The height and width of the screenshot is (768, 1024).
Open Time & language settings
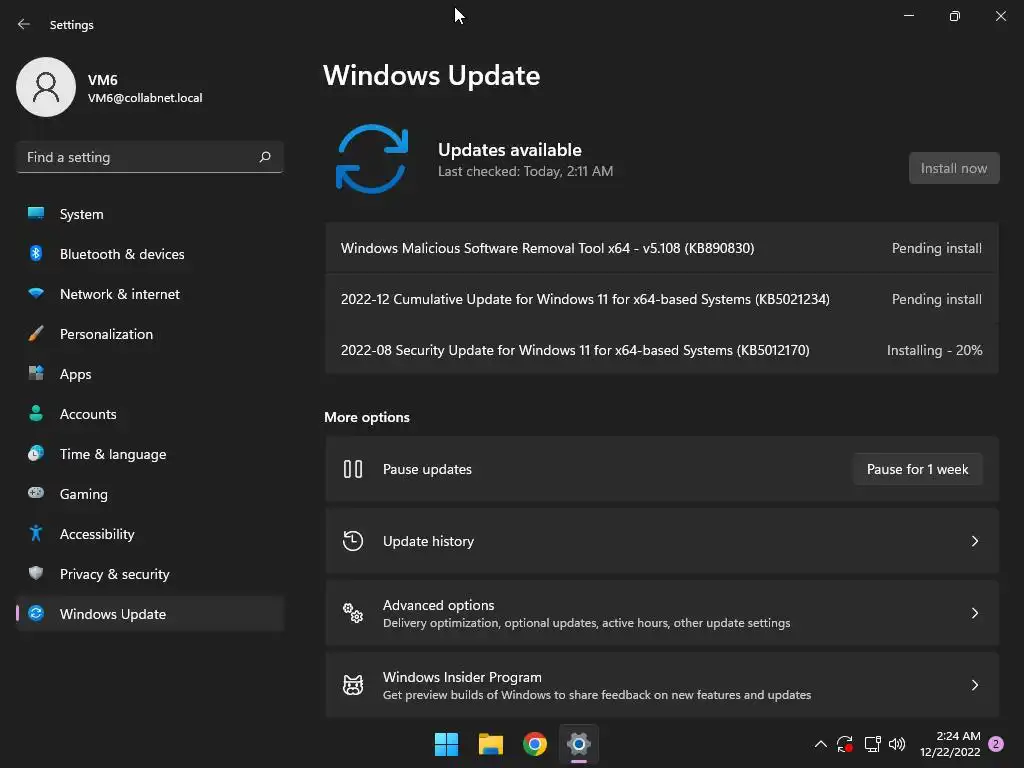pyautogui.click(x=150, y=453)
